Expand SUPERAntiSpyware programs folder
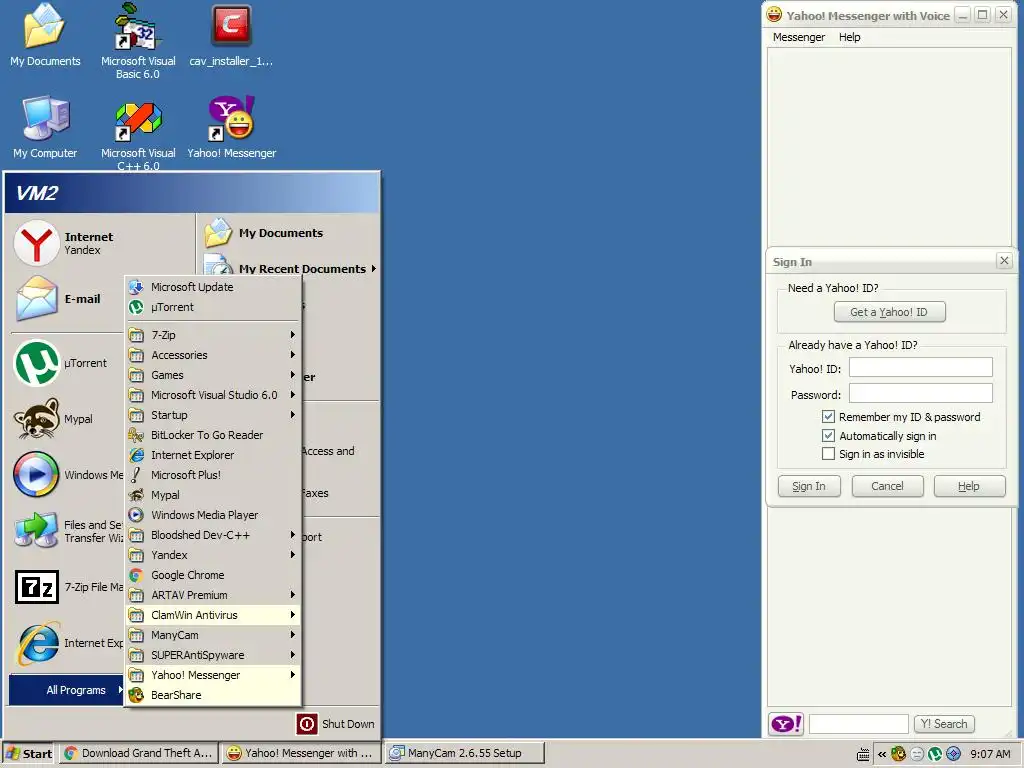Screen dimensions: 1024x768 (213, 655)
